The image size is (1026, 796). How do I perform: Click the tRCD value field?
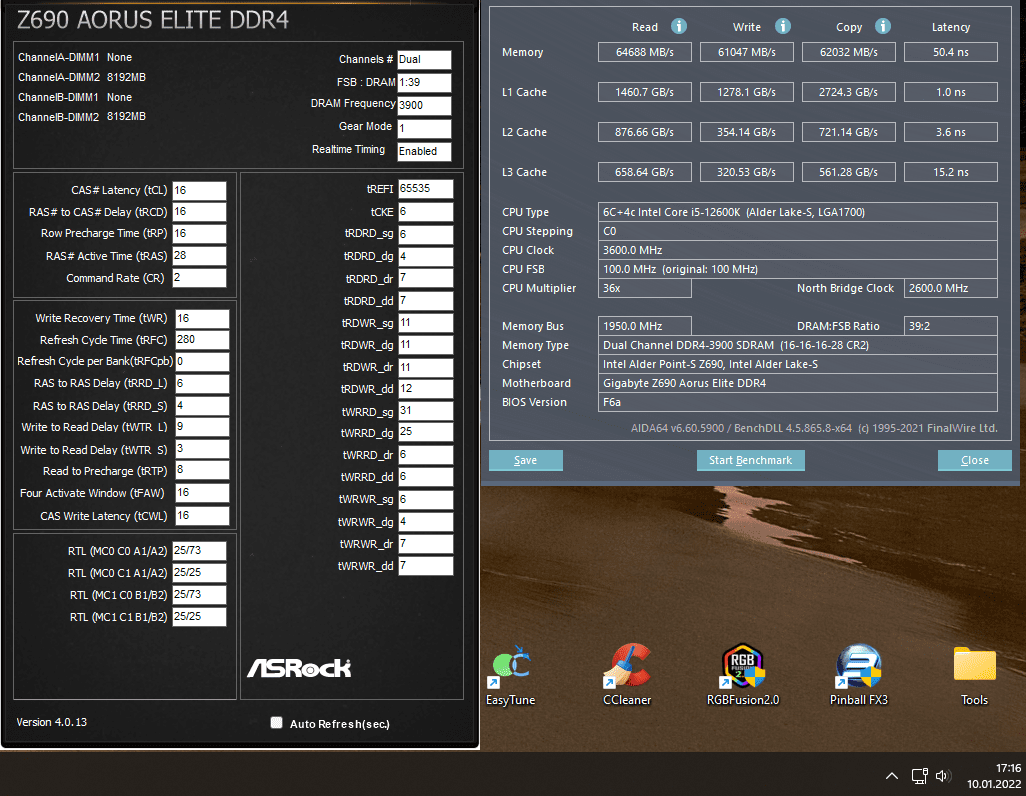(x=200, y=212)
